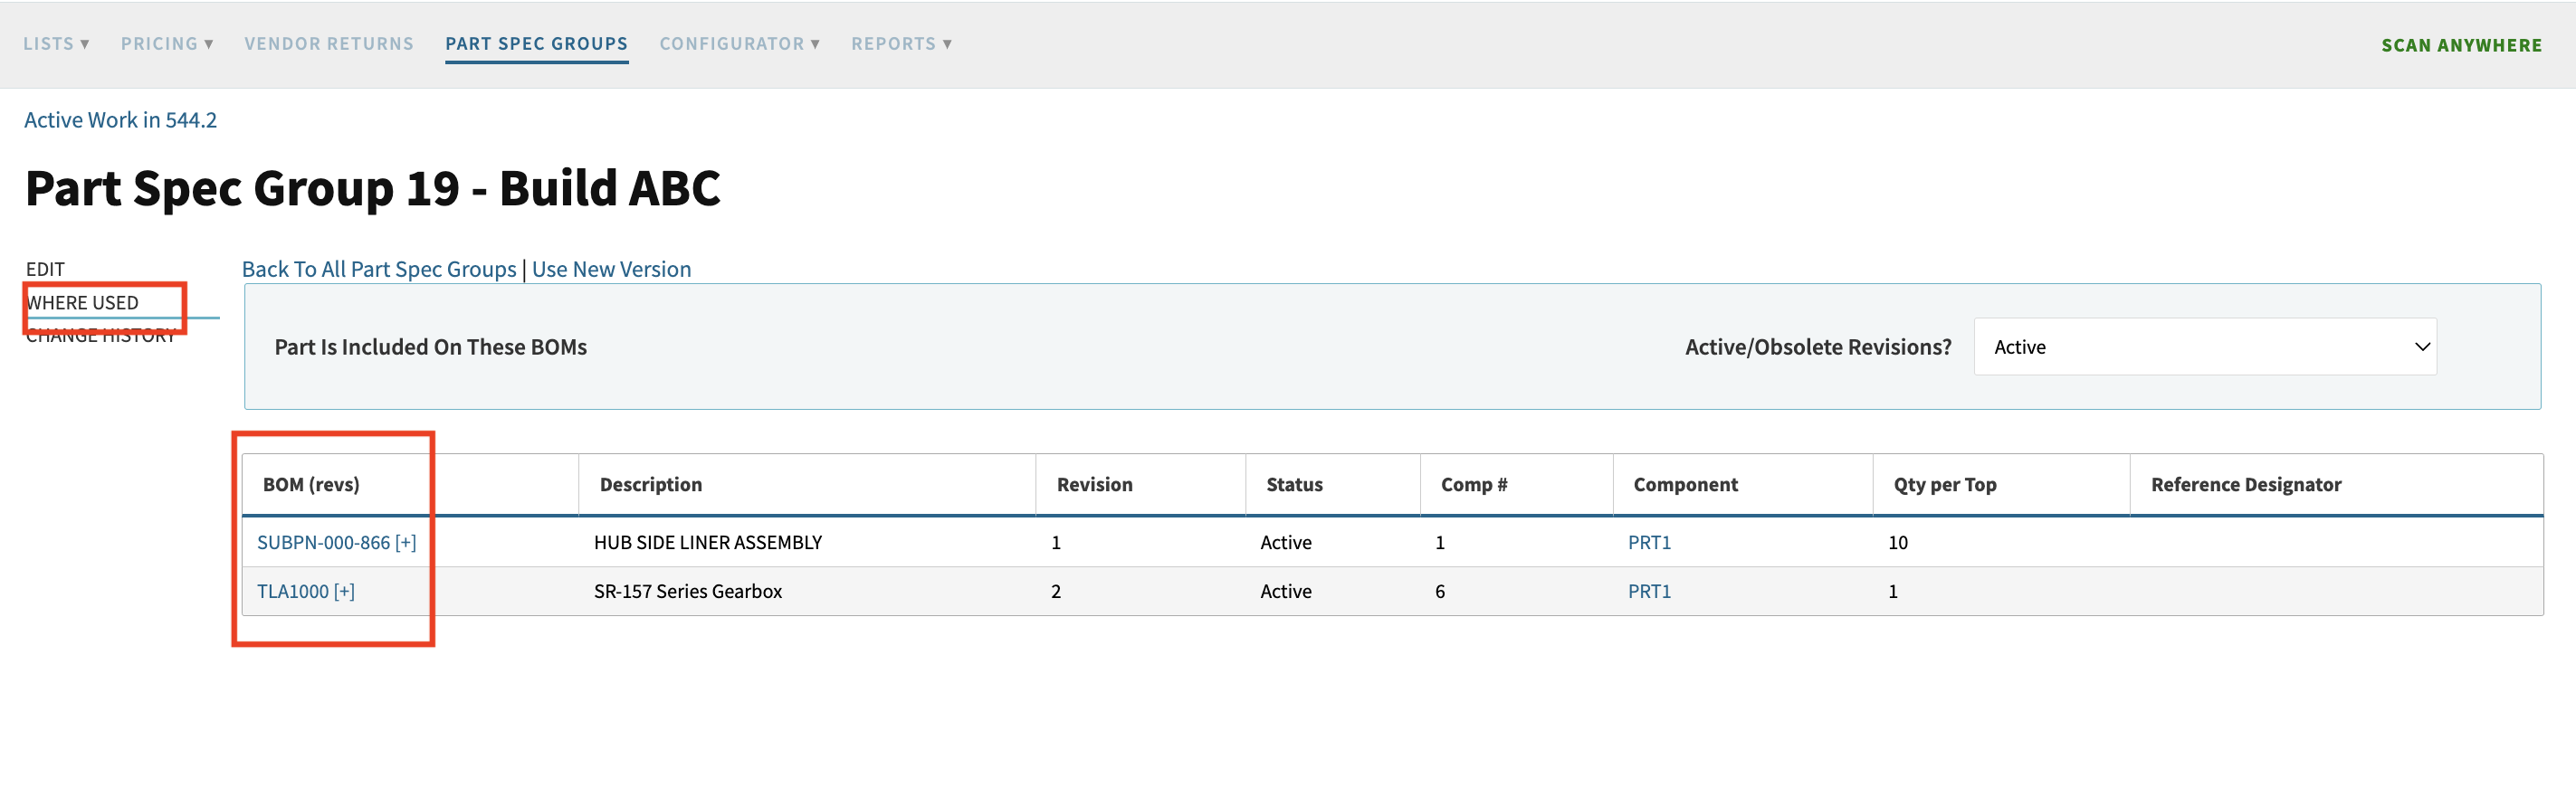
Task: Go back to all part spec groups
Action: coord(379,269)
